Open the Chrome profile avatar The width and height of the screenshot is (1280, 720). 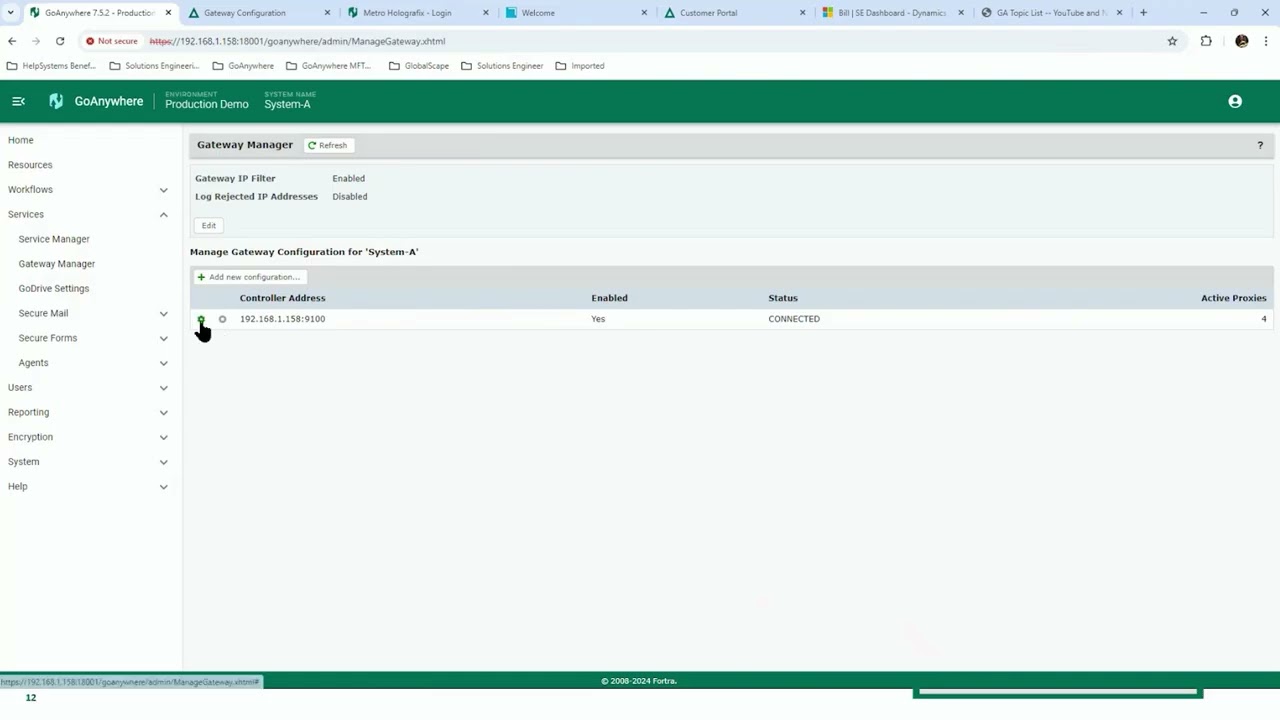[1242, 41]
